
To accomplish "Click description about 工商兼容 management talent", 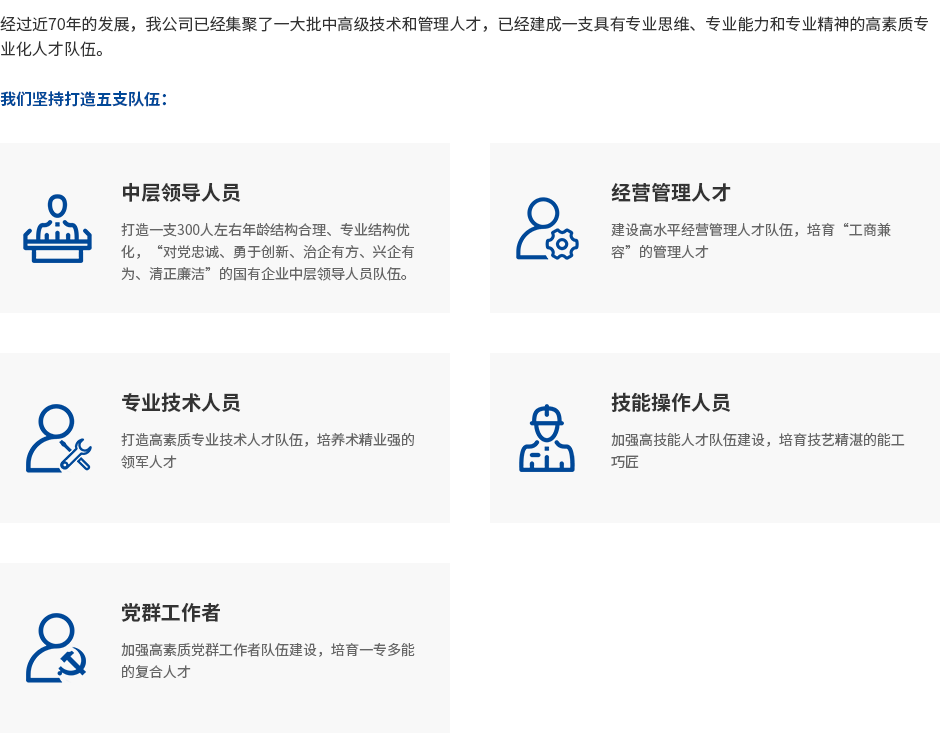I will 751,230.
